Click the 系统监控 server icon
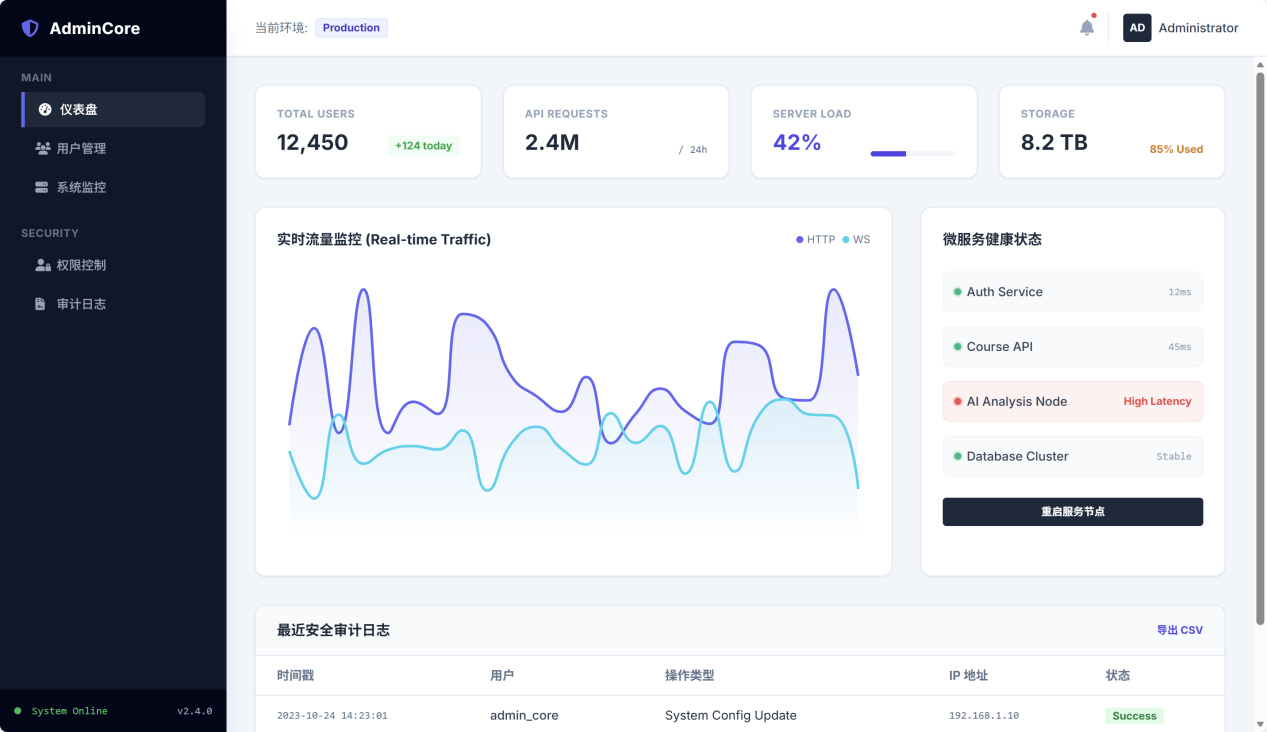Screen dimensions: 1267x732 [42, 187]
